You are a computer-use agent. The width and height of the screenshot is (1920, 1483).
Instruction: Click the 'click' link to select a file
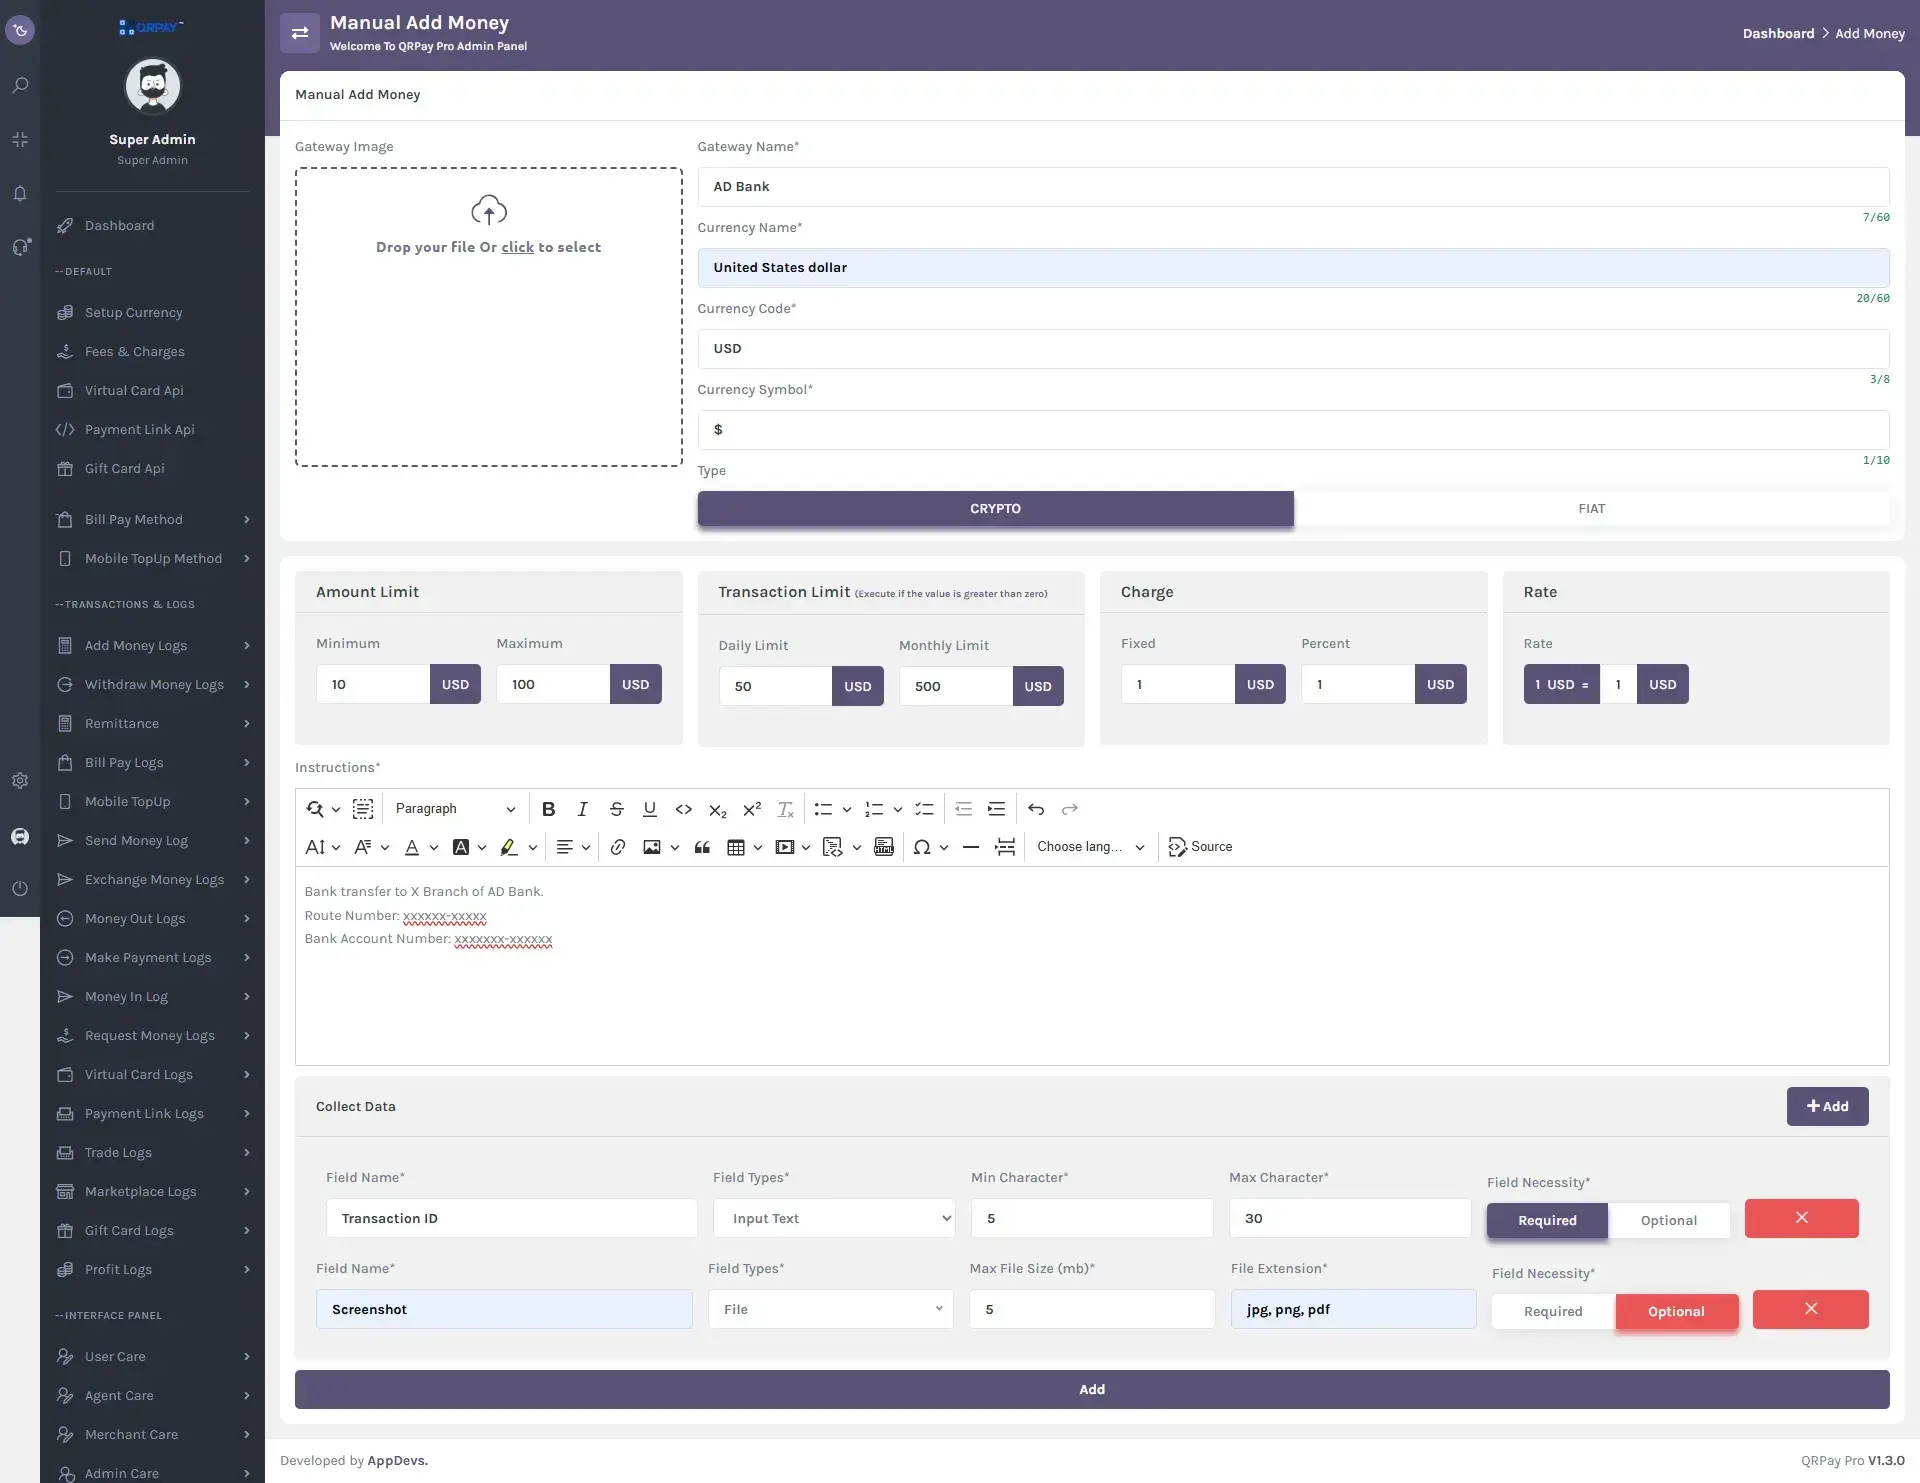pos(517,247)
